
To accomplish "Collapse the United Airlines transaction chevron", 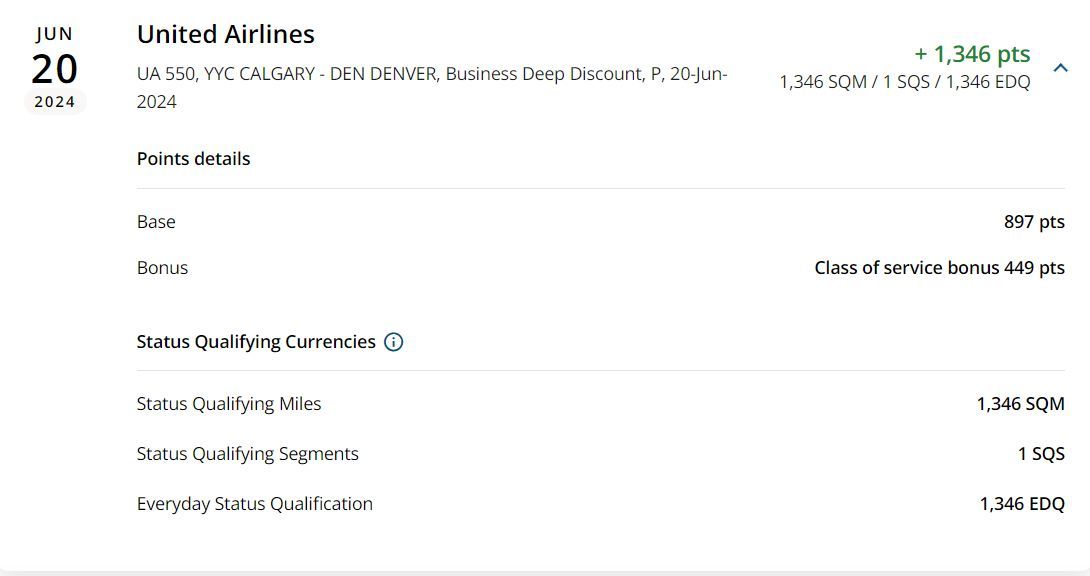I will pos(1060,67).
